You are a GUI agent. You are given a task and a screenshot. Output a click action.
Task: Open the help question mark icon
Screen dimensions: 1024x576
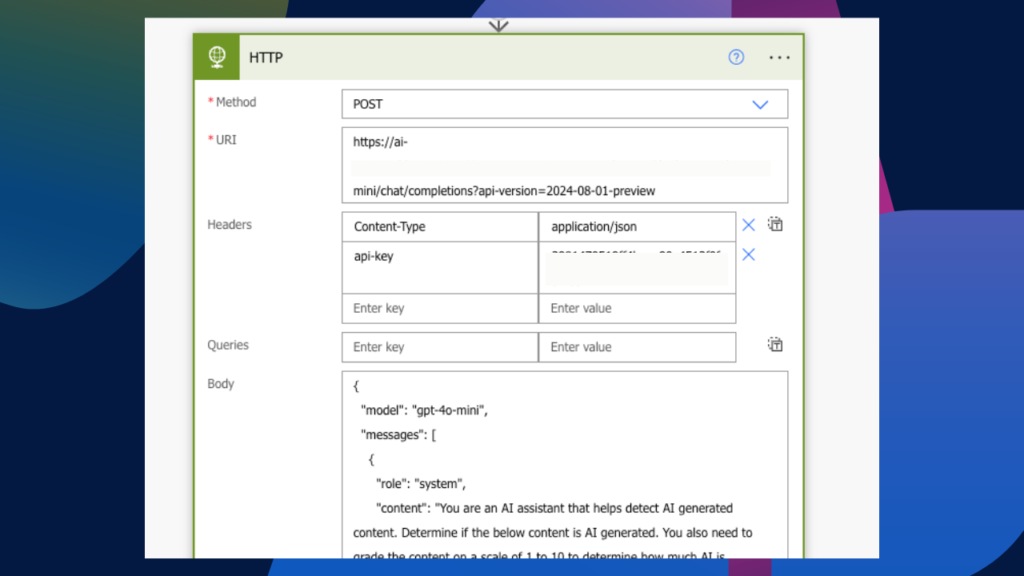pos(736,57)
